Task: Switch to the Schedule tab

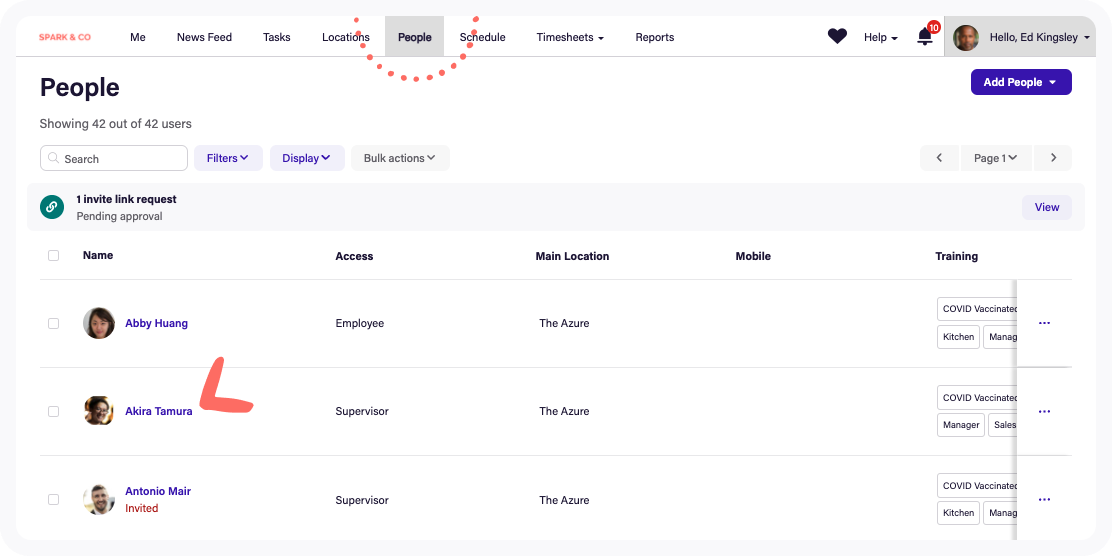Action: click(x=482, y=37)
